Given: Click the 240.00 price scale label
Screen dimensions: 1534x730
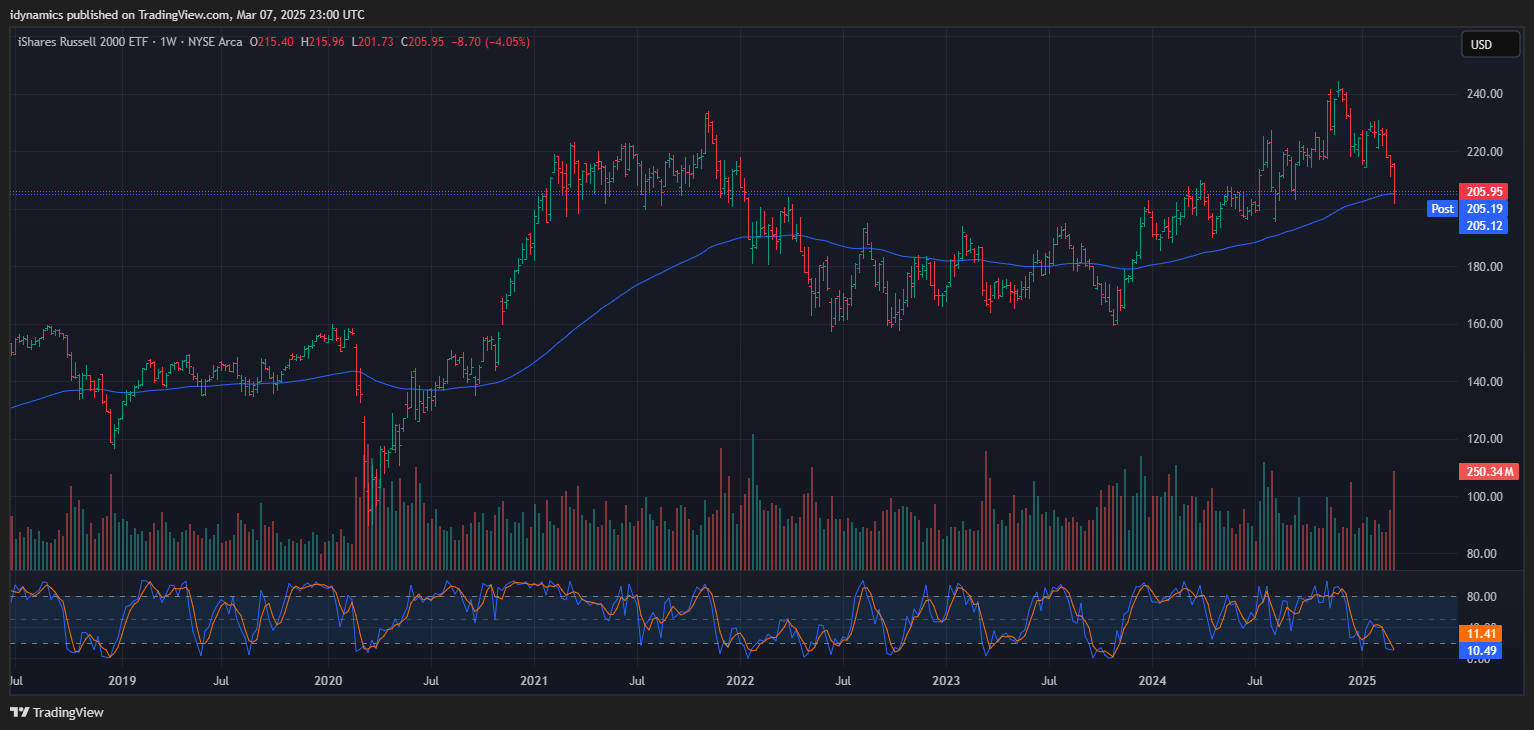Looking at the screenshot, I should (x=1483, y=94).
